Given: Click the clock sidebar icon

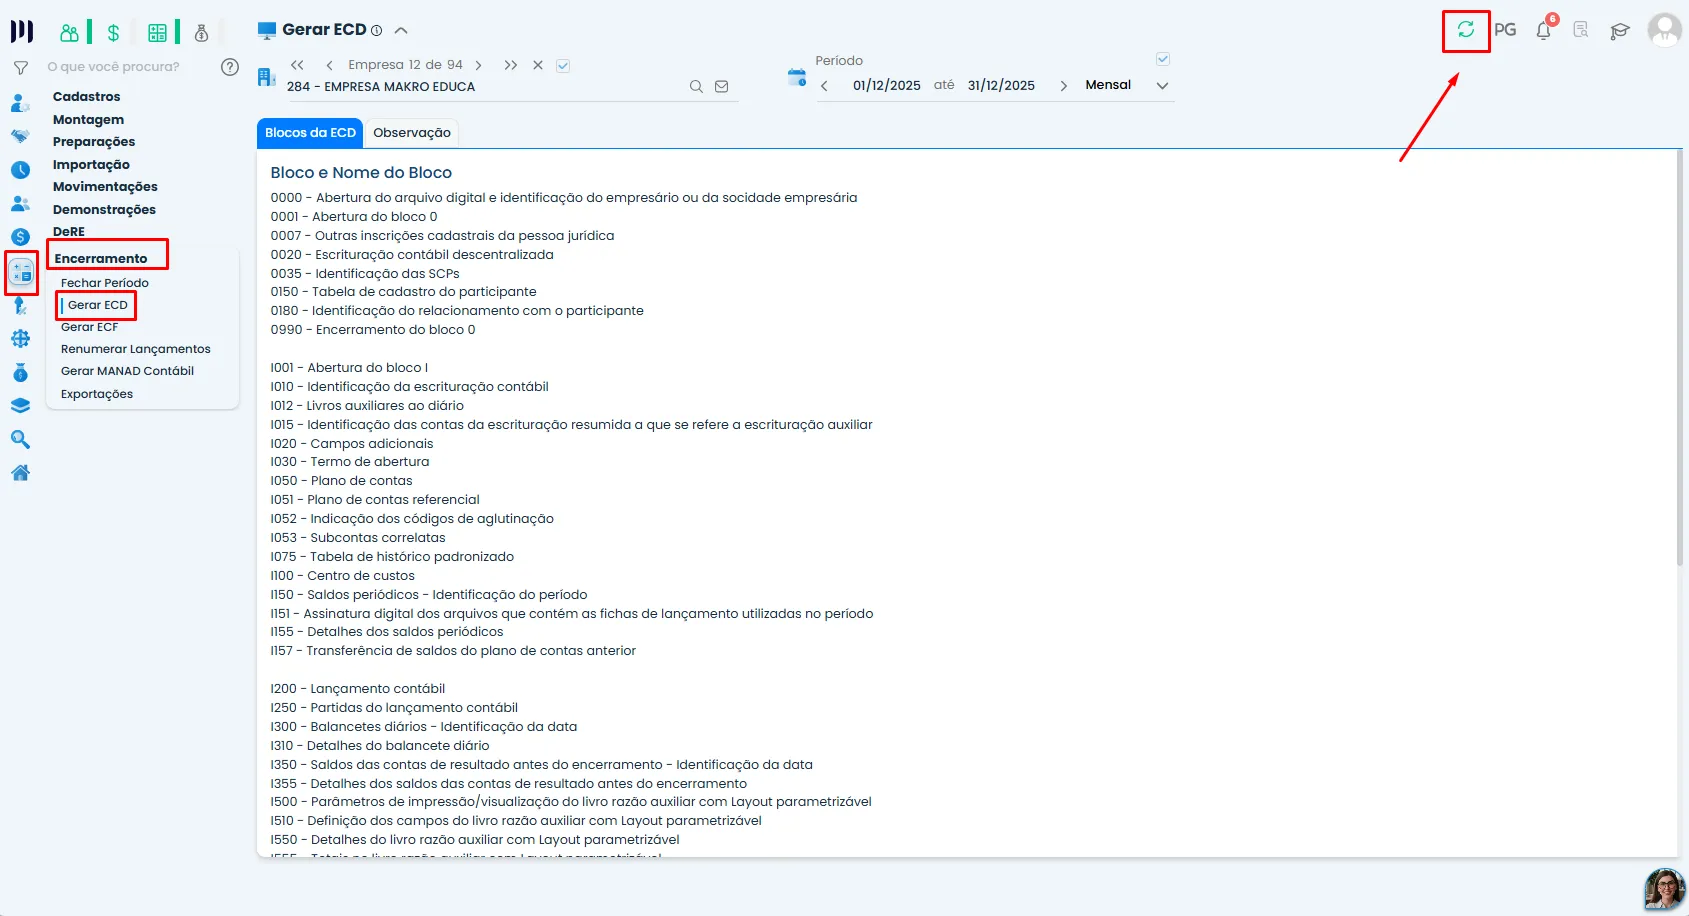Looking at the screenshot, I should [x=20, y=170].
